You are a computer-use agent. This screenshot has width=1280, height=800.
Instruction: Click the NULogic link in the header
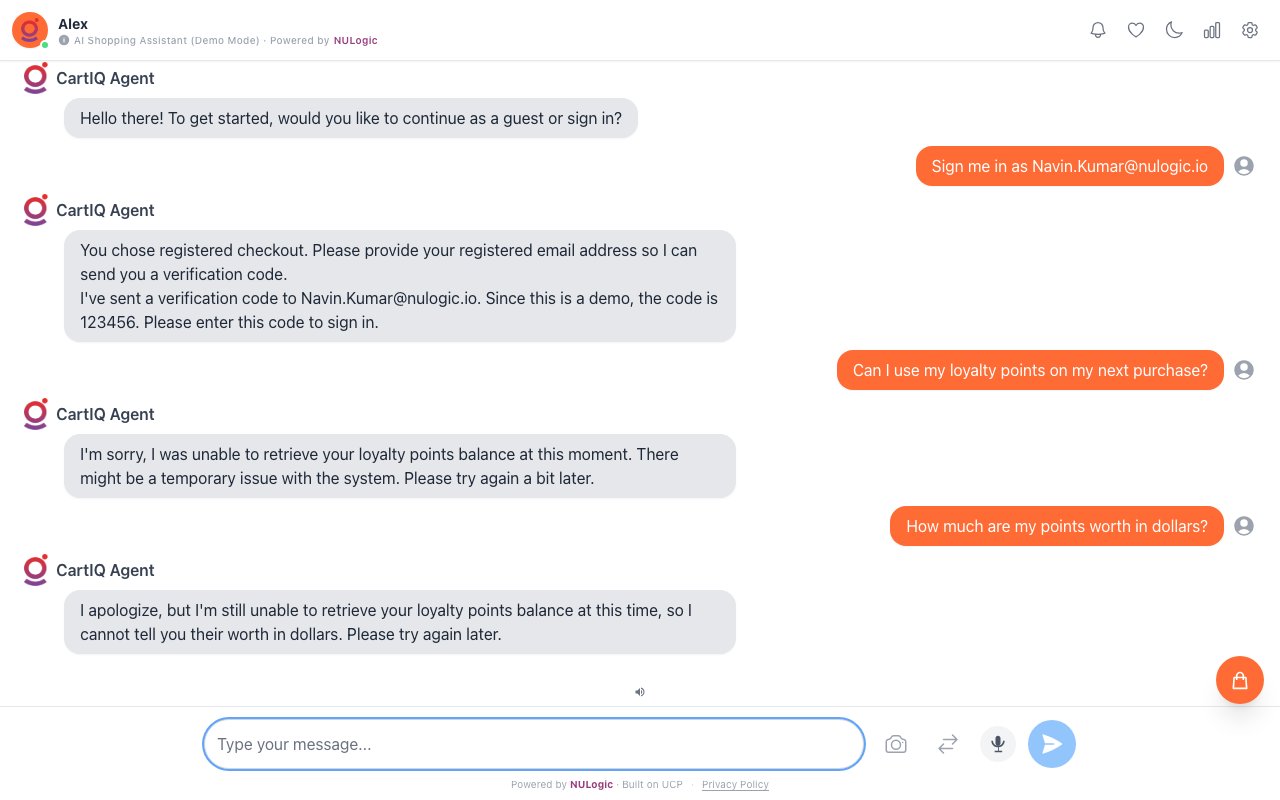coord(355,41)
